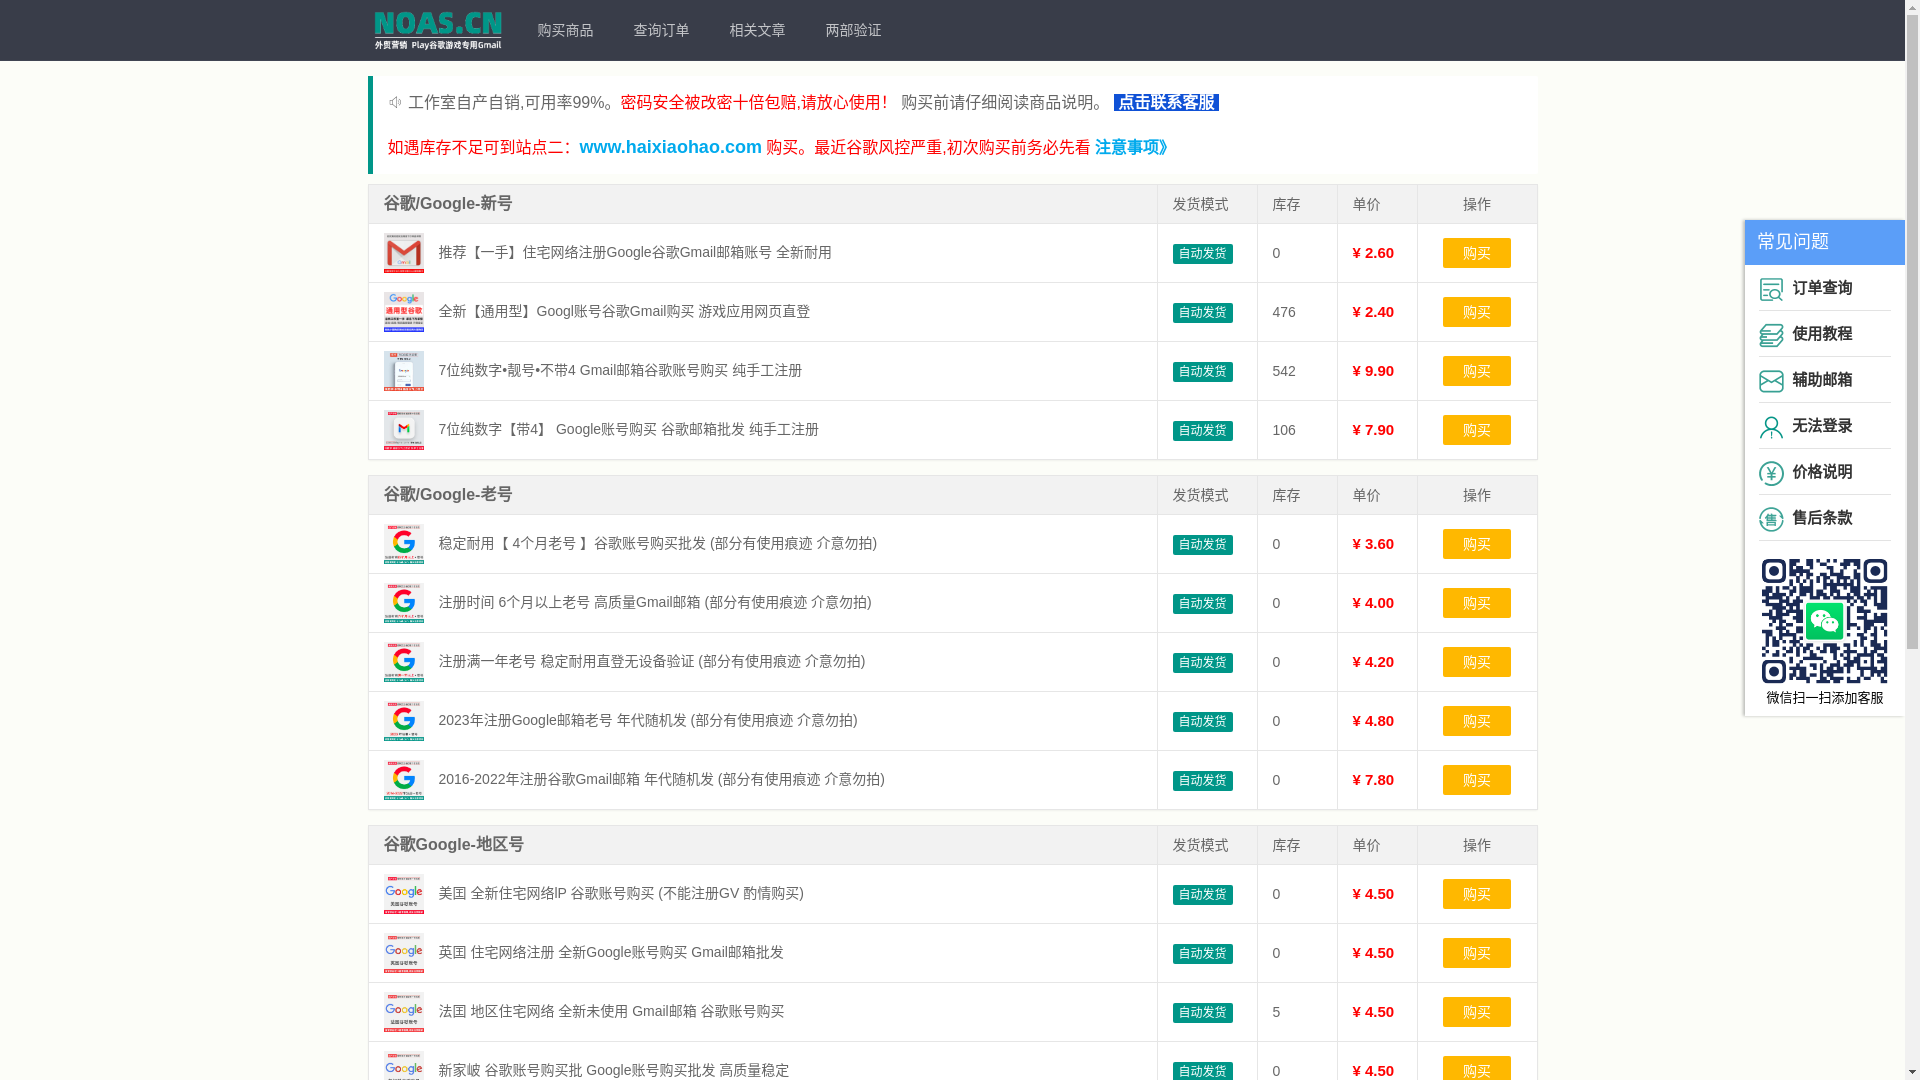Screen dimensions: 1920x1080
Task: Click the Google thumbnail for 美国 account row
Action: 404,894
